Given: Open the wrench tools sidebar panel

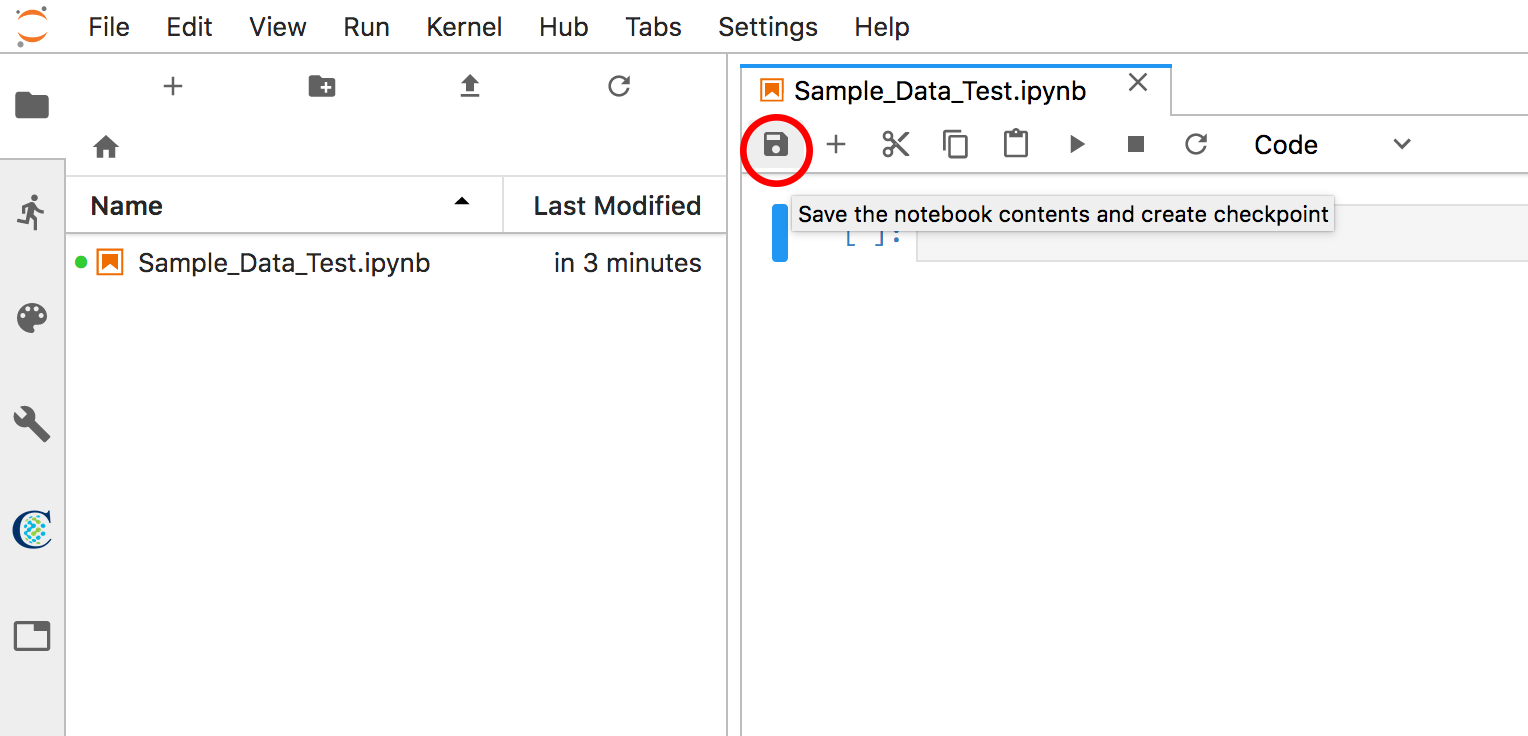Looking at the screenshot, I should click(x=32, y=424).
